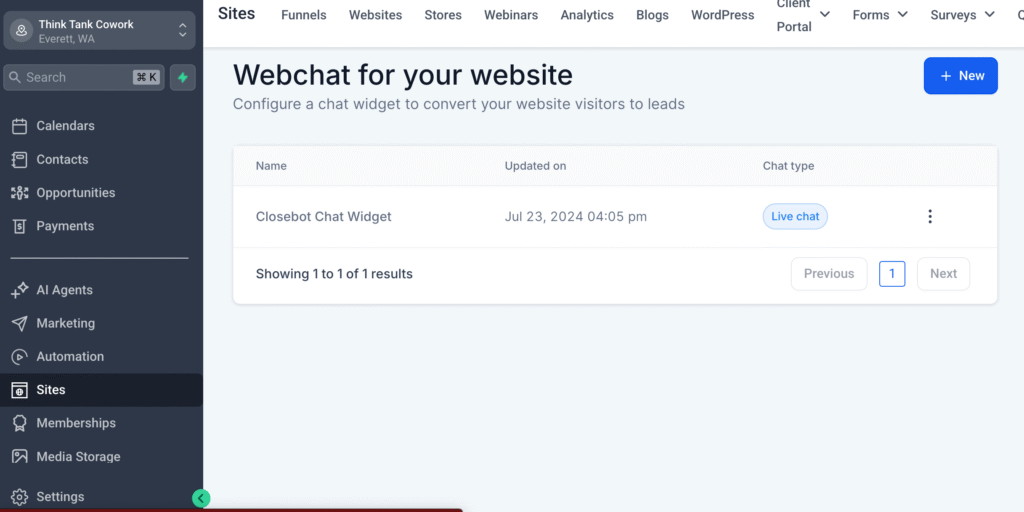This screenshot has height=512, width=1024.
Task: Open Automation from the sidebar
Action: click(x=70, y=357)
